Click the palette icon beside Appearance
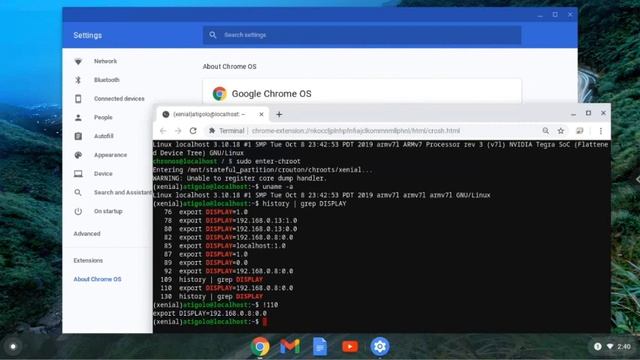The image size is (640, 360). [78, 155]
